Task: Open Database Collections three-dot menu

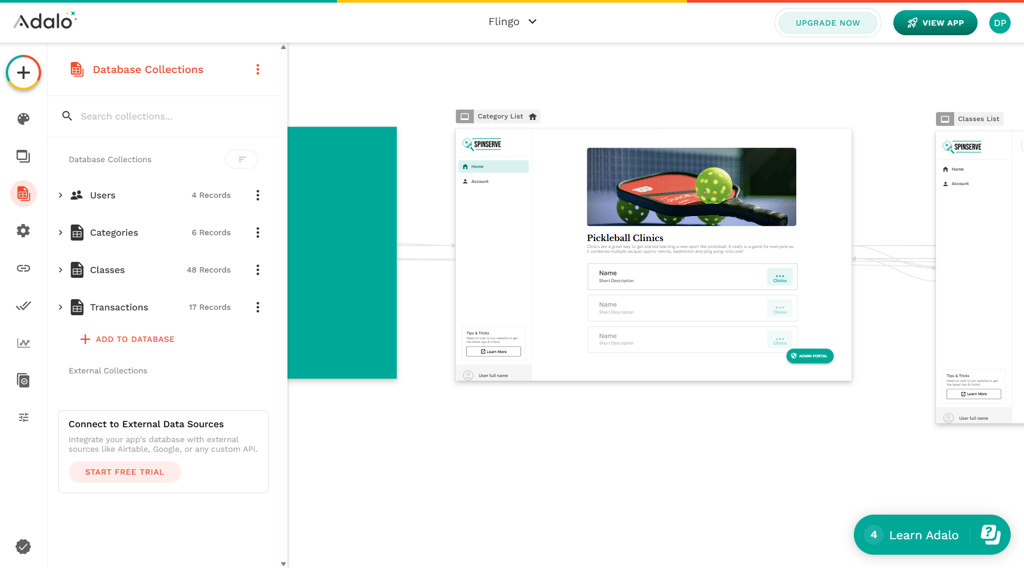Action: (258, 69)
